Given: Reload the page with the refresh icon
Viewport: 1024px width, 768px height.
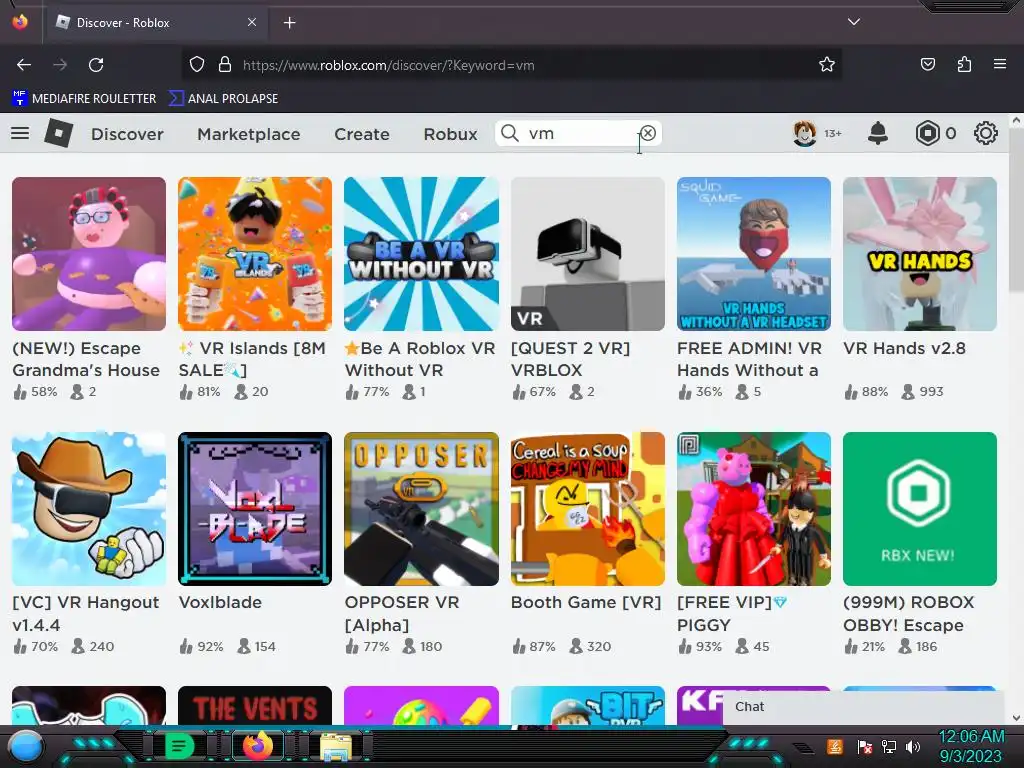Looking at the screenshot, I should tap(96, 65).
